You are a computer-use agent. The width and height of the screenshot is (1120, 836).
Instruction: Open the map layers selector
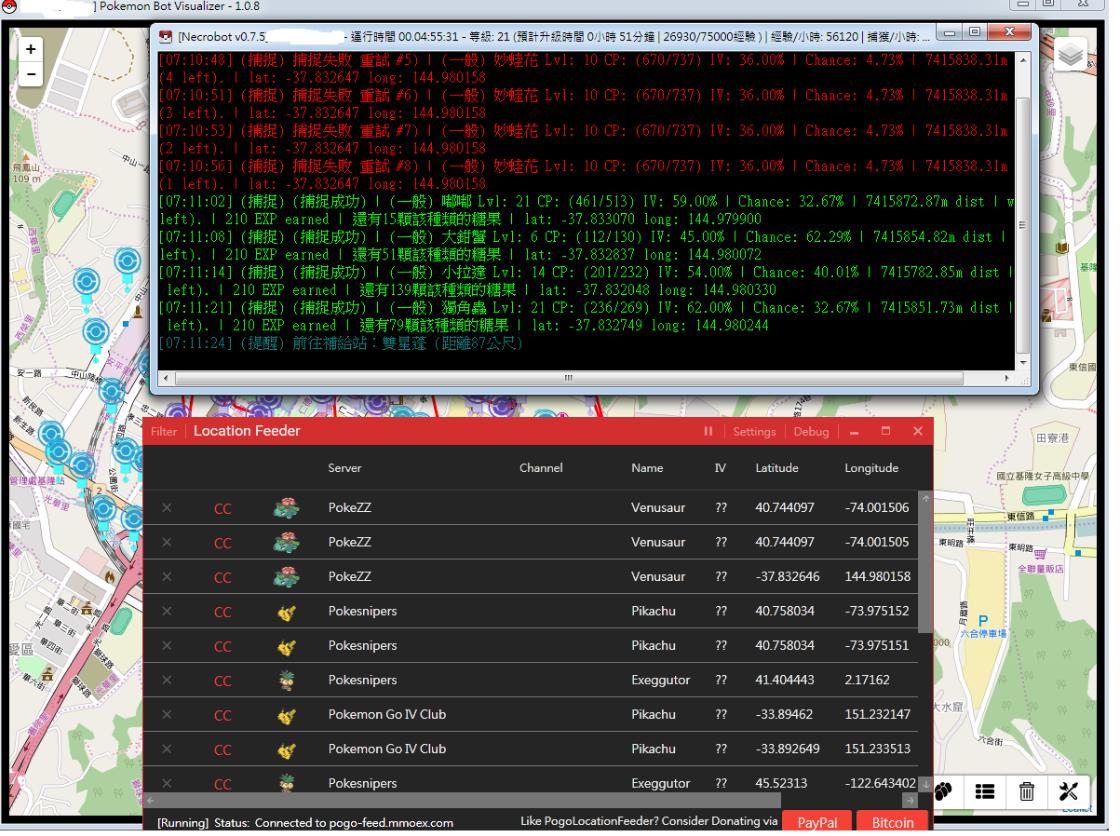(x=1071, y=55)
